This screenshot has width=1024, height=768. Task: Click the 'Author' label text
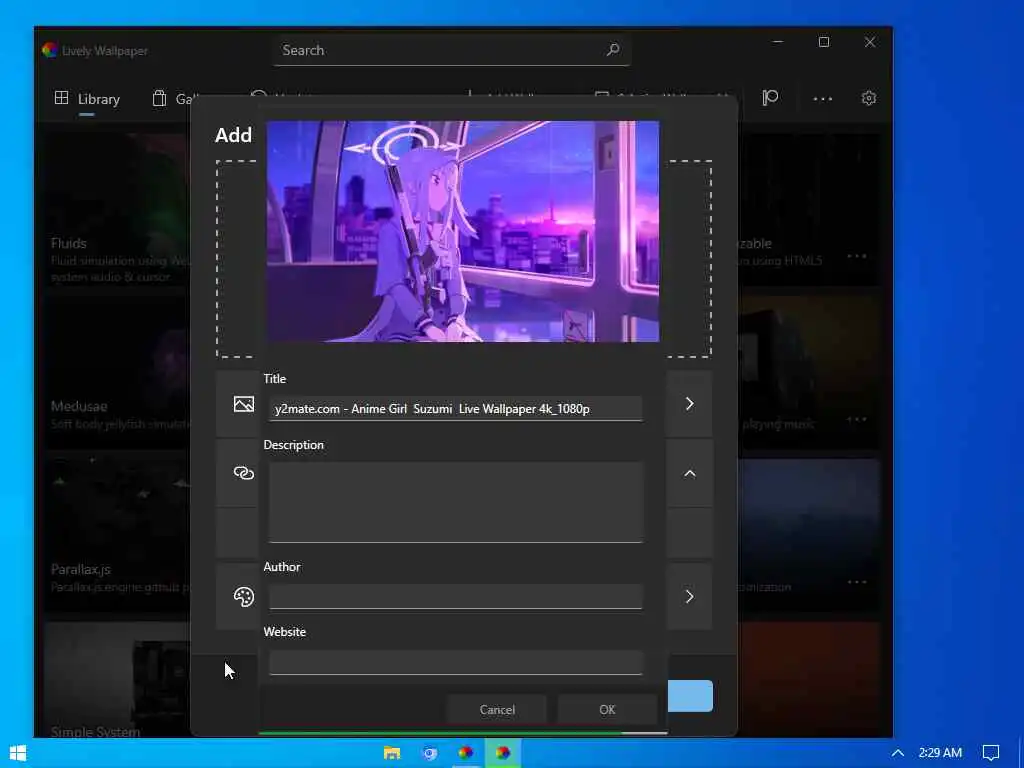[x=281, y=567]
